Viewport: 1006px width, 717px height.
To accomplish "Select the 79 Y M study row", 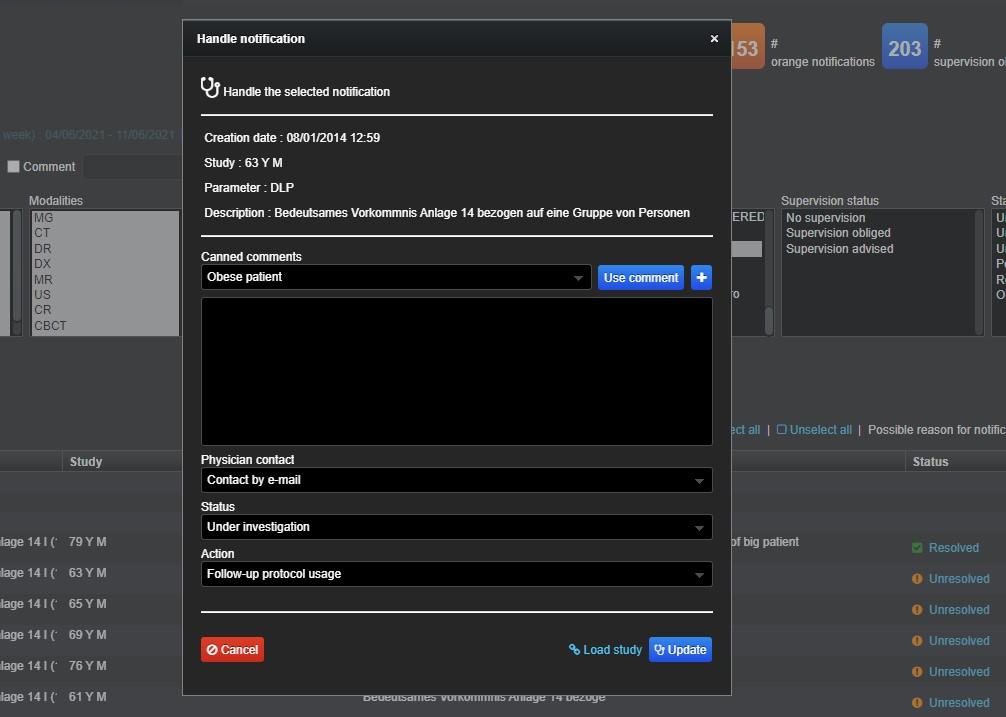I will pos(87,542).
